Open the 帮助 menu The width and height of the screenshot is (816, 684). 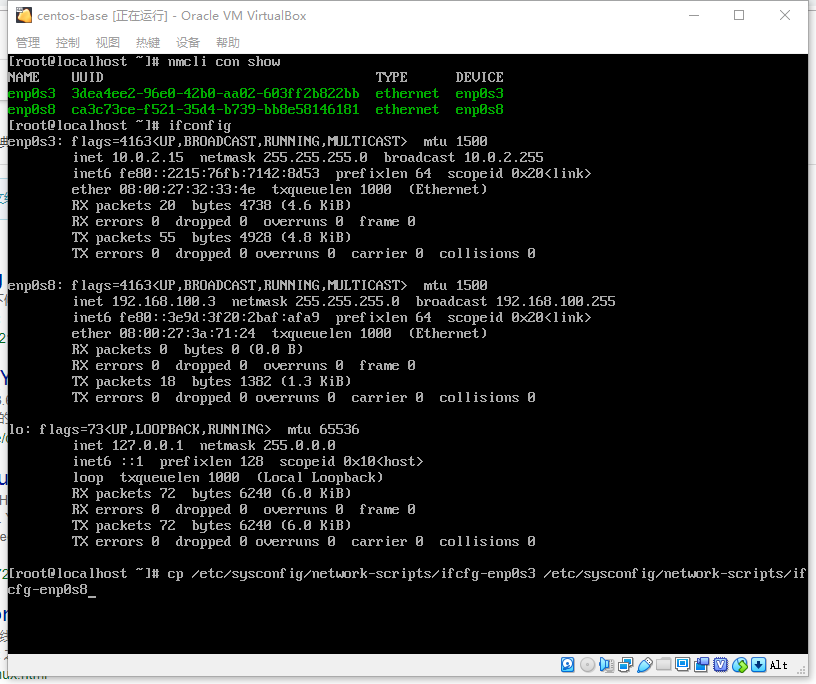(x=228, y=43)
